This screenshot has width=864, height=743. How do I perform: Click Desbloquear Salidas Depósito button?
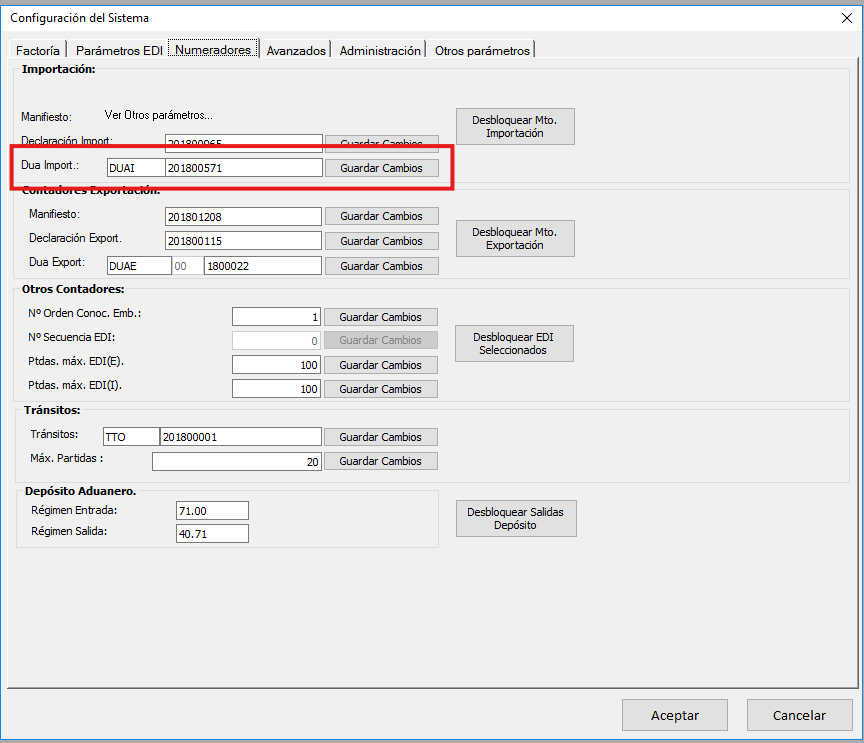coord(515,518)
